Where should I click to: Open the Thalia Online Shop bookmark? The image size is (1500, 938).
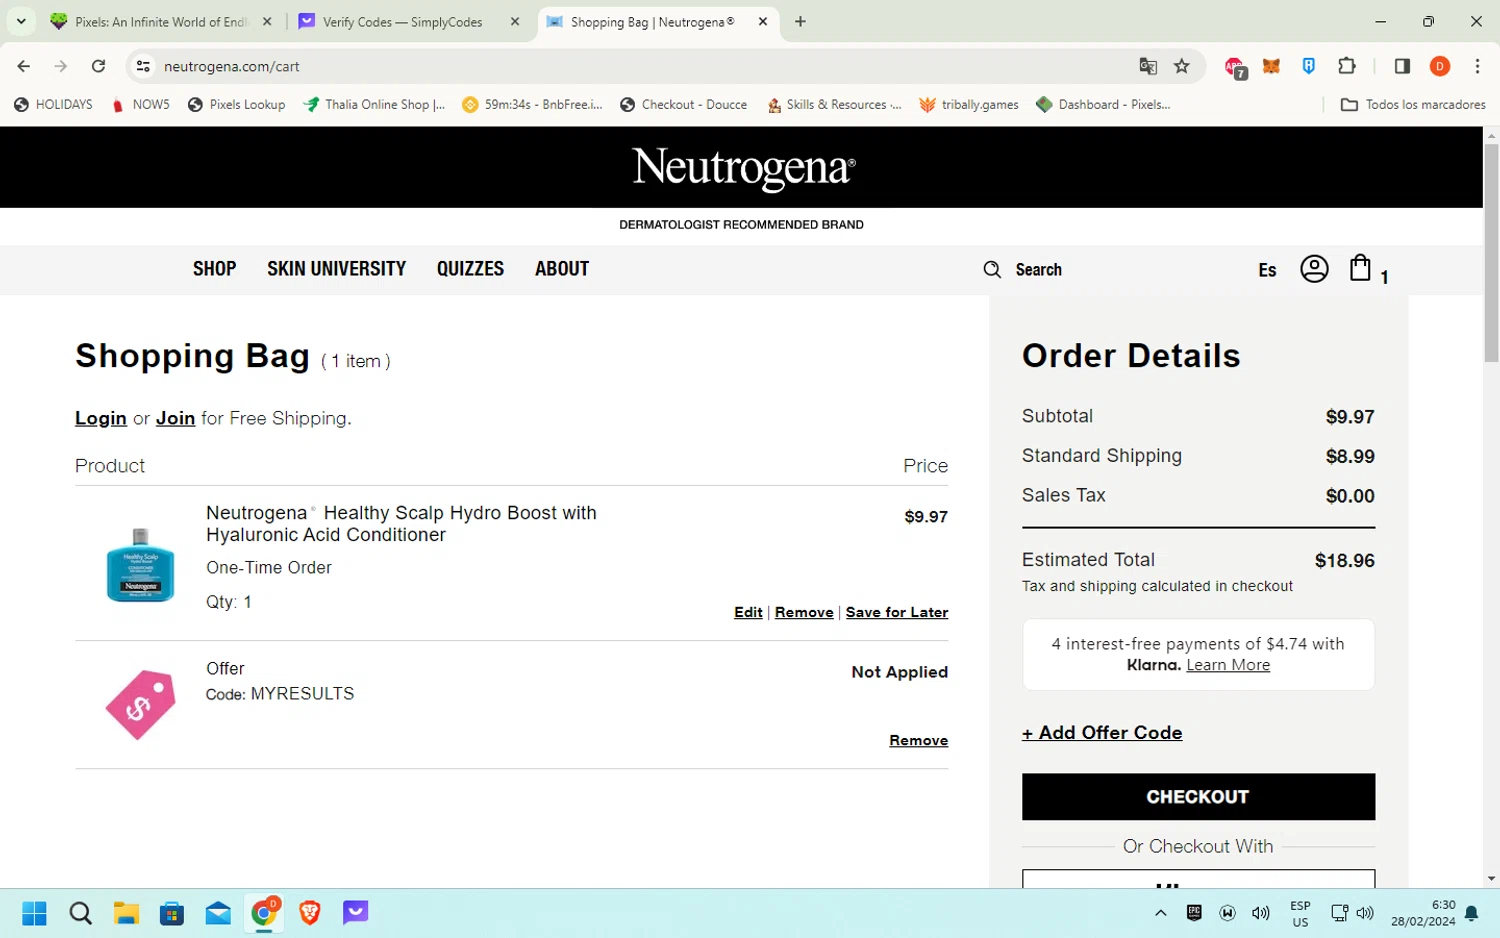click(375, 104)
